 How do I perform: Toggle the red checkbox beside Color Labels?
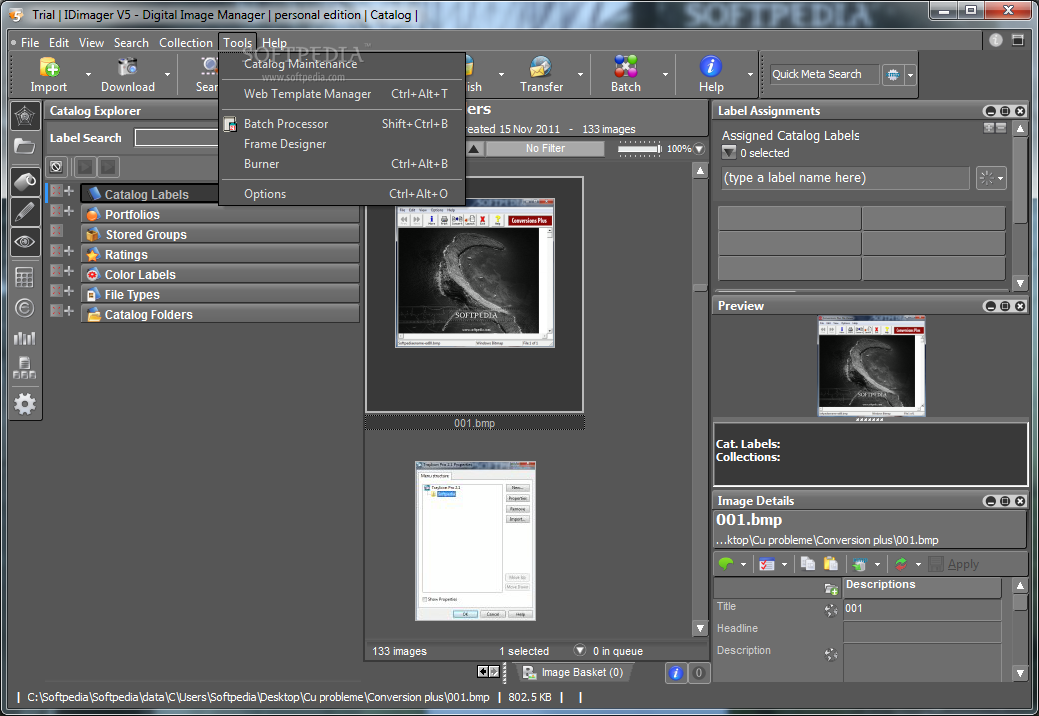(x=56, y=270)
